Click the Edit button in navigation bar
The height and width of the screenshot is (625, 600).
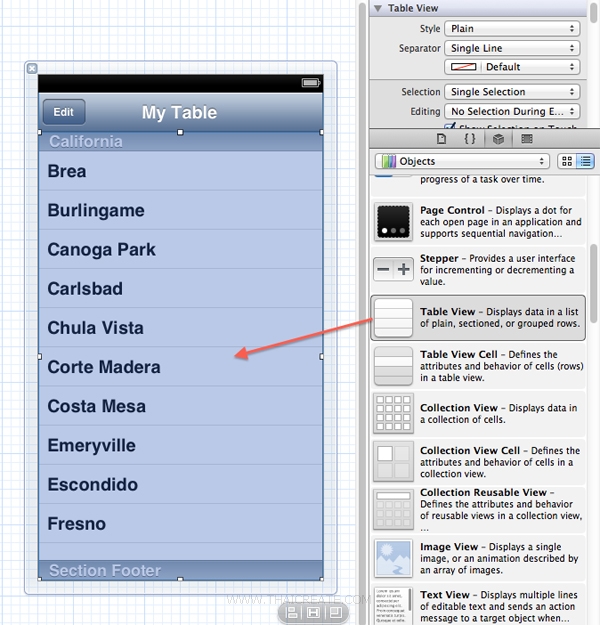coord(64,112)
